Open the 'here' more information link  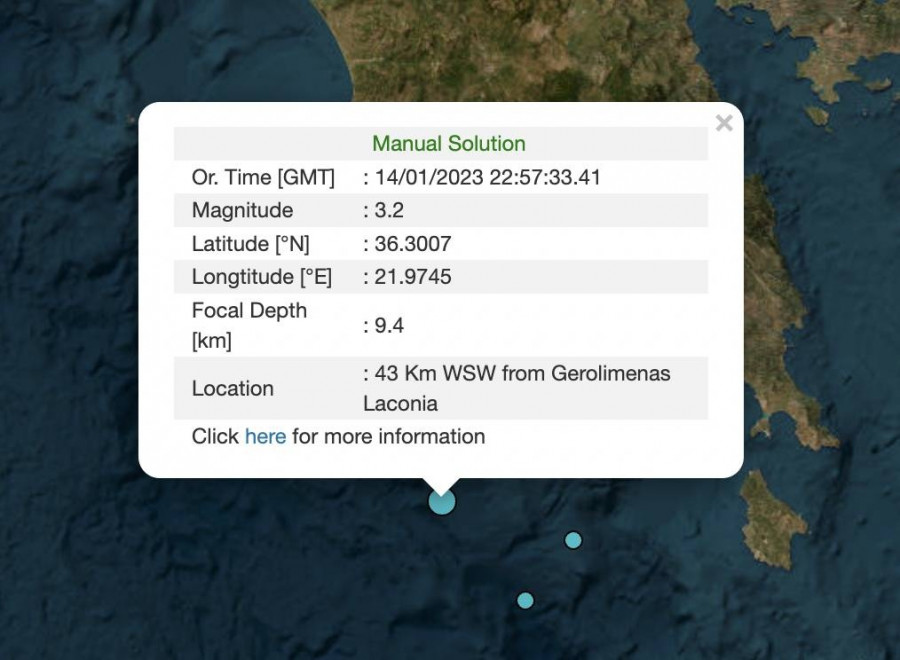pyautogui.click(x=265, y=436)
